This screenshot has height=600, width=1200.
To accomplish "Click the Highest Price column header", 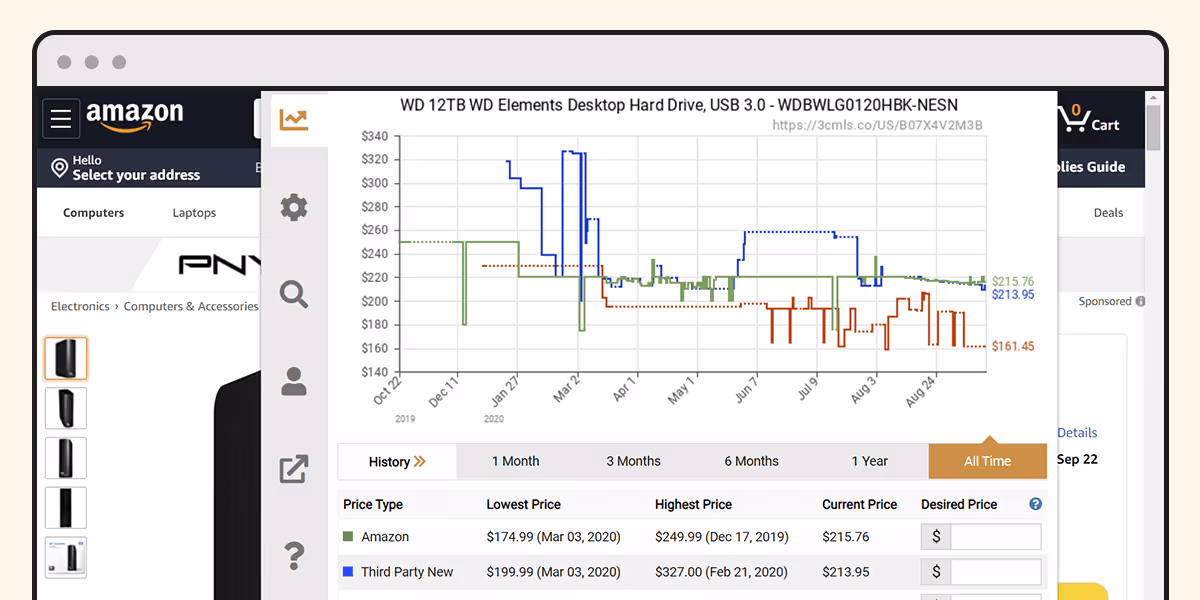I will coord(693,504).
